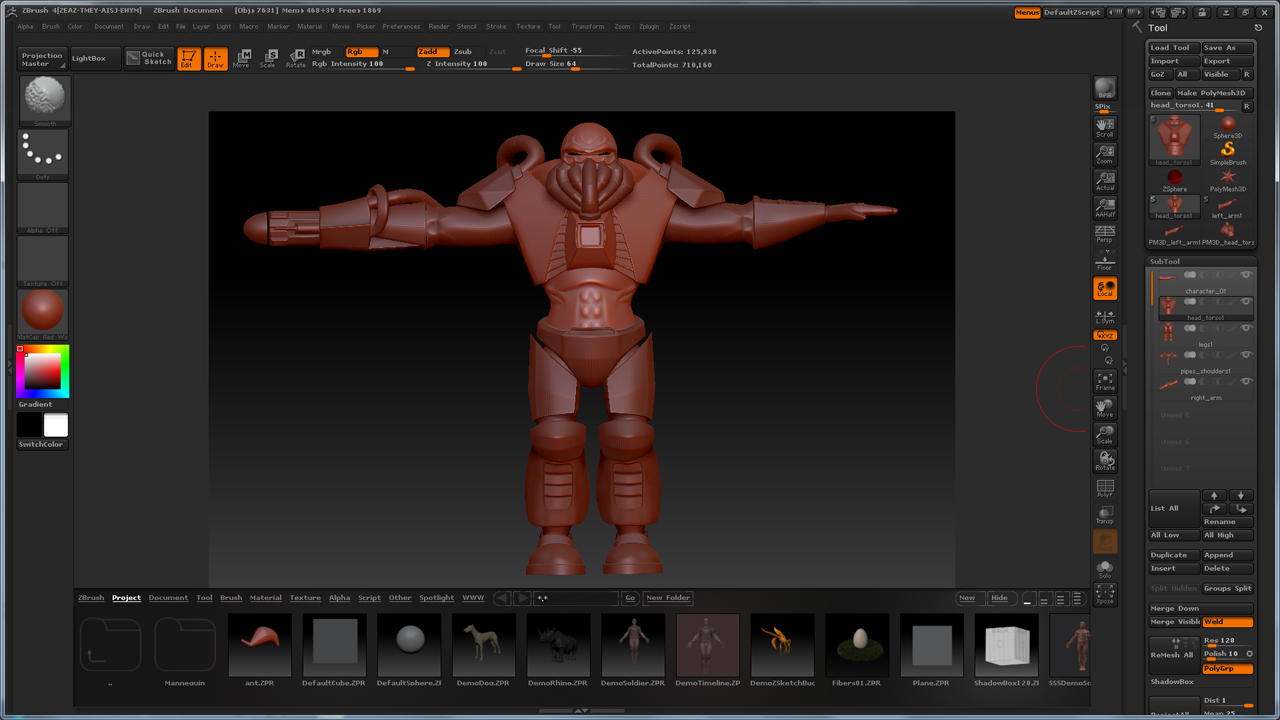Open the Alpha Off selector
The image size is (1280, 720).
point(43,208)
